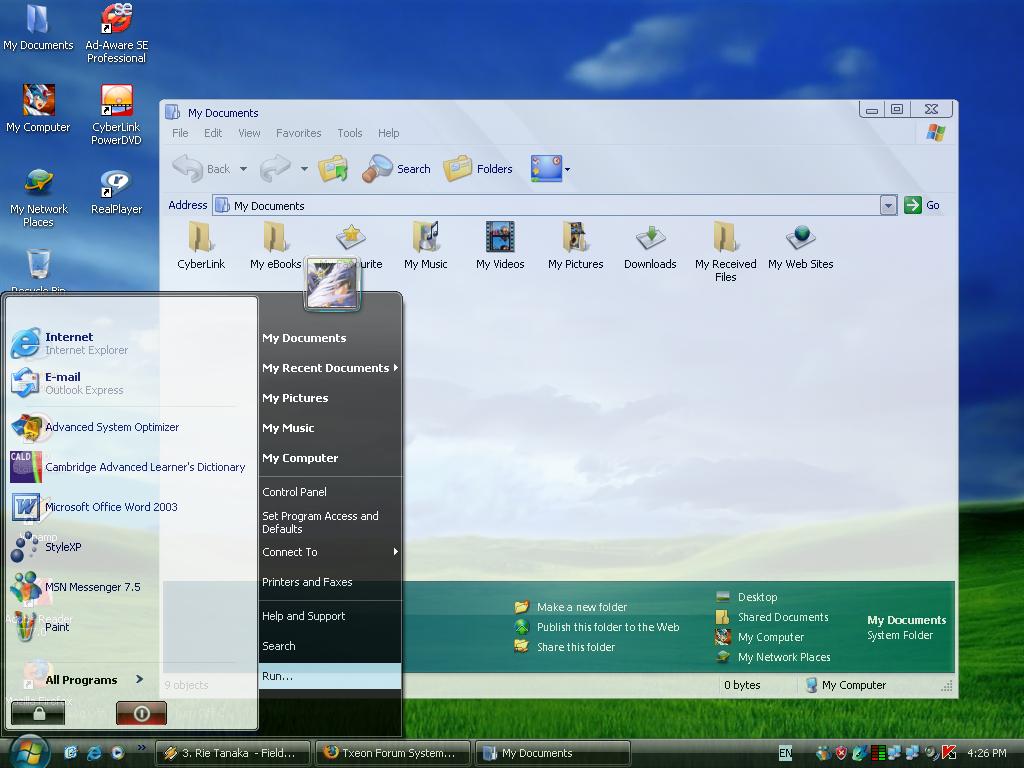Click the lock button in Start menu

click(x=39, y=714)
